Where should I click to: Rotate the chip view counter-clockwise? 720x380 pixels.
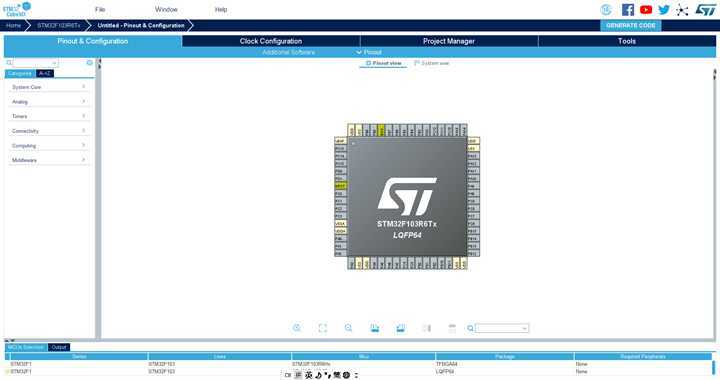click(400, 328)
